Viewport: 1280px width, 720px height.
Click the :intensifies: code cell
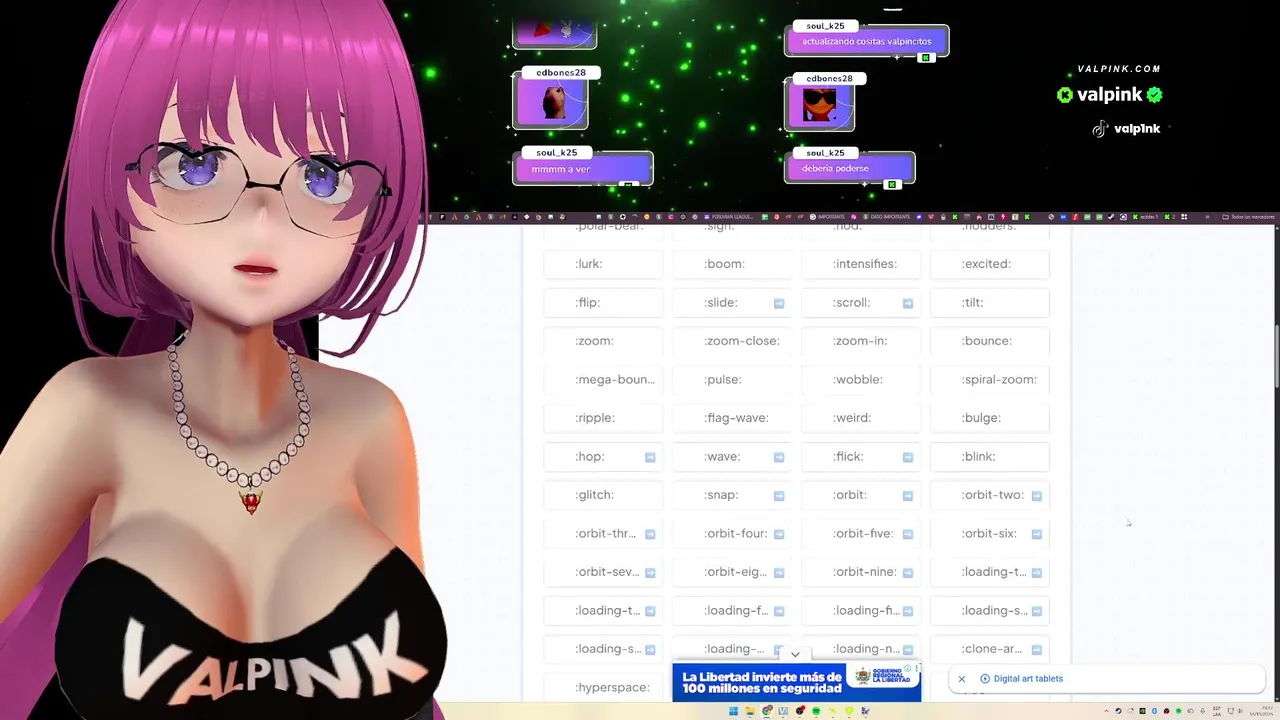click(861, 264)
